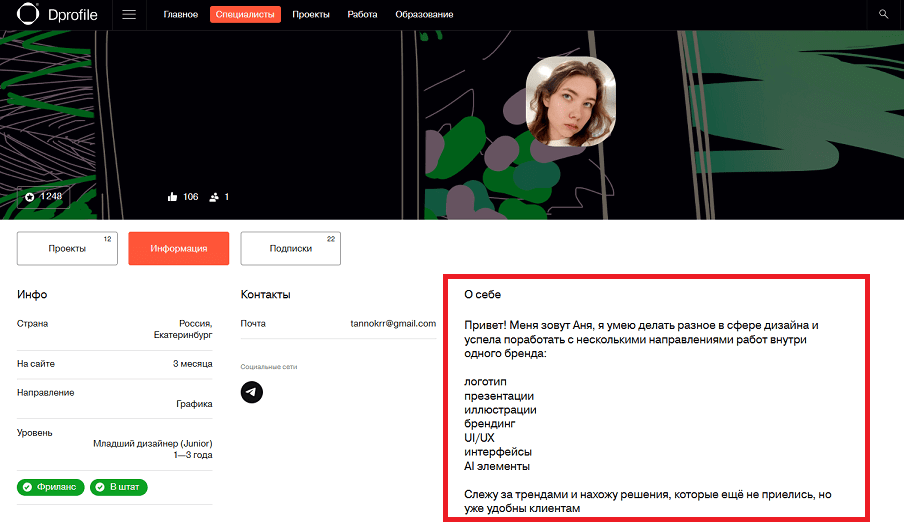Screen dimensions: 904x524
Task: Switch to the Информация tab
Action: pyautogui.click(x=179, y=248)
